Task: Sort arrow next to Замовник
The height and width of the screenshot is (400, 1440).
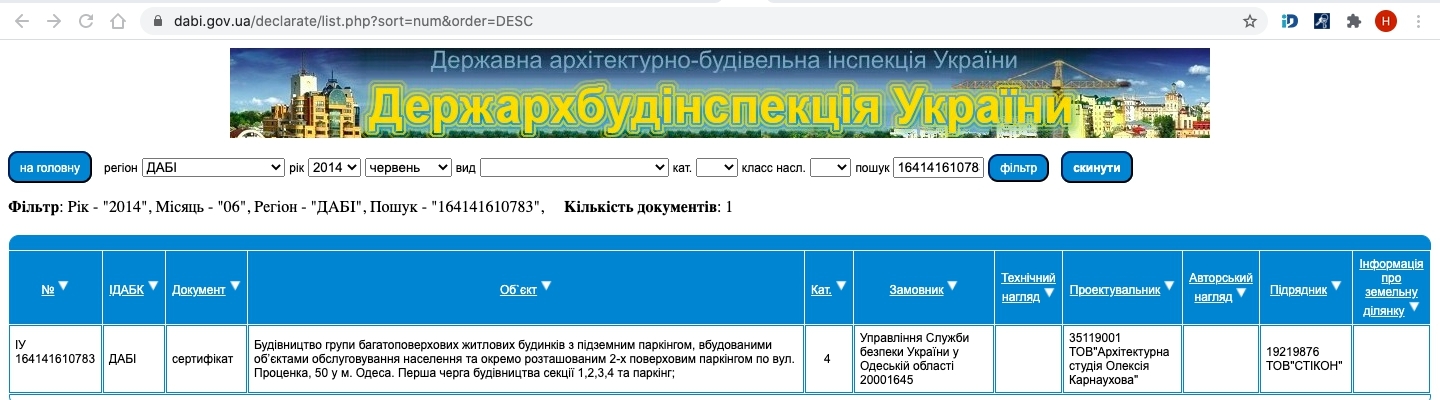Action: click(x=952, y=286)
